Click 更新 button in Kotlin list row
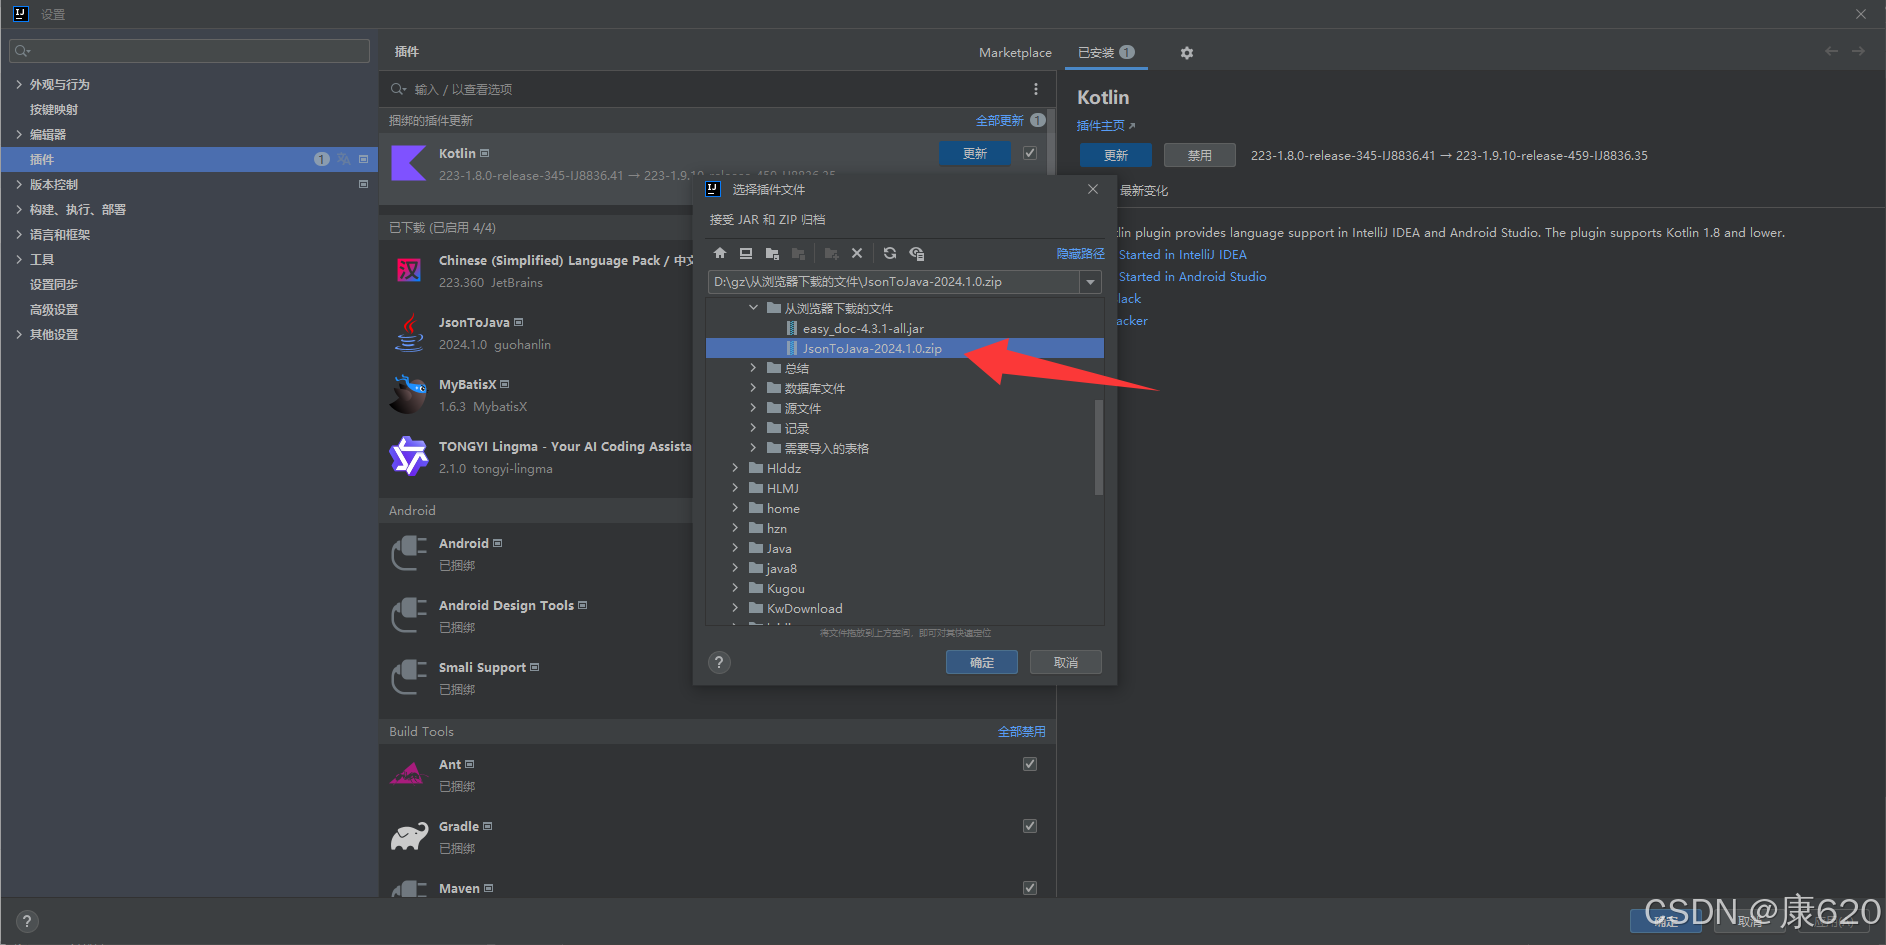This screenshot has width=1886, height=945. tap(975, 153)
